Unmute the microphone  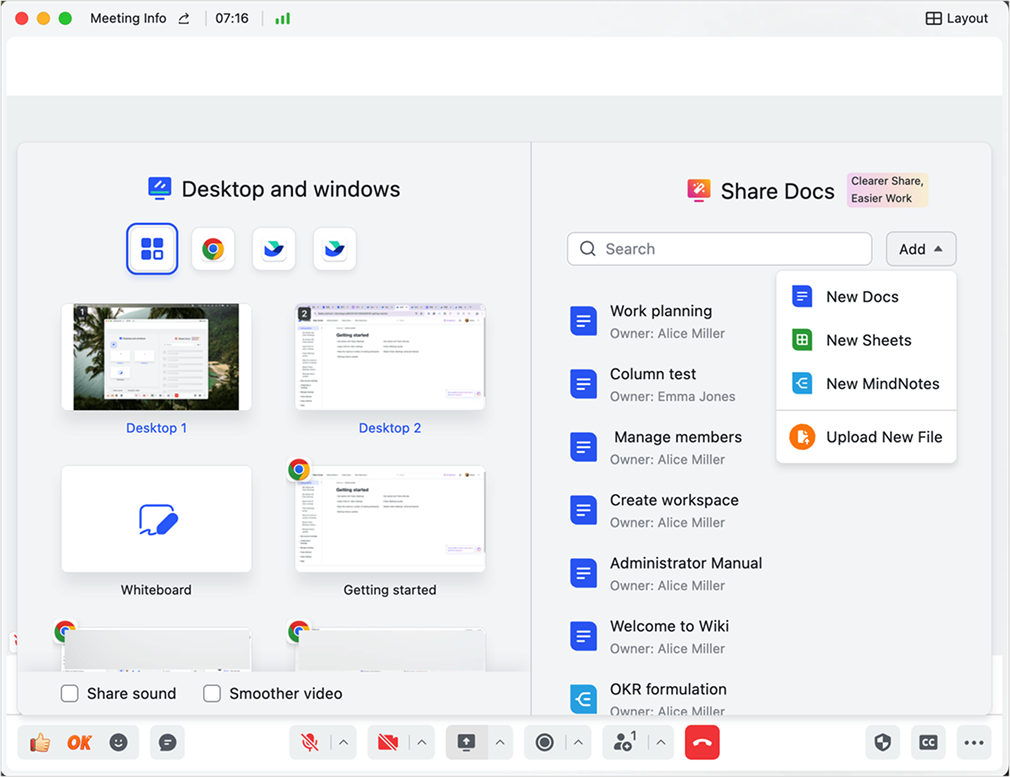310,742
